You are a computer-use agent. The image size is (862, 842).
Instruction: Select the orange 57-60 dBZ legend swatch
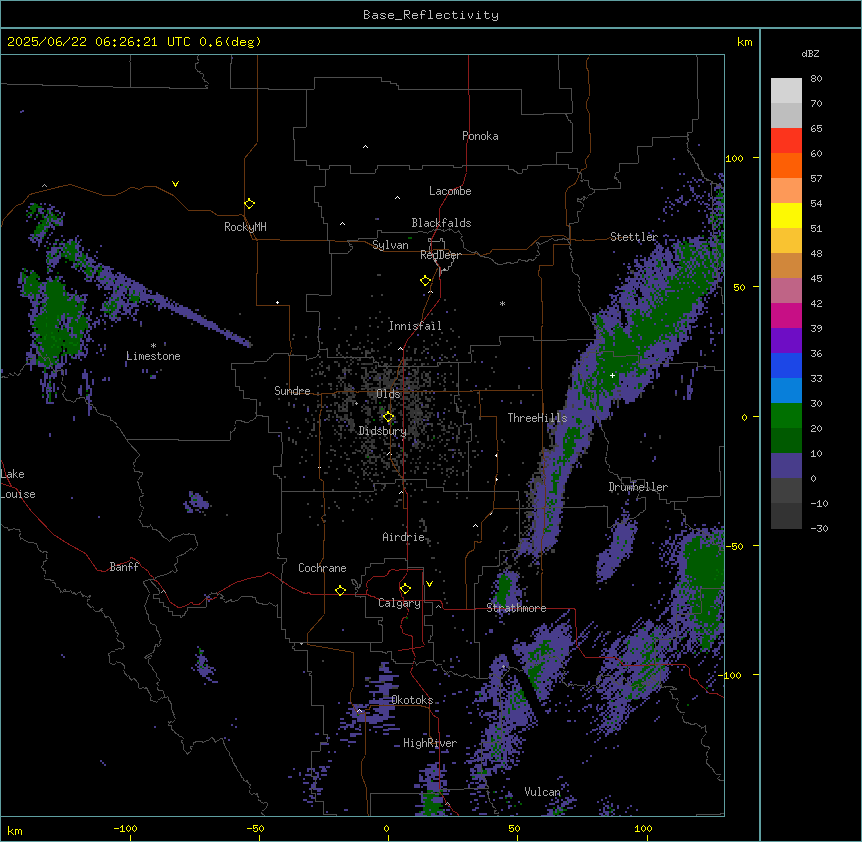[786, 165]
